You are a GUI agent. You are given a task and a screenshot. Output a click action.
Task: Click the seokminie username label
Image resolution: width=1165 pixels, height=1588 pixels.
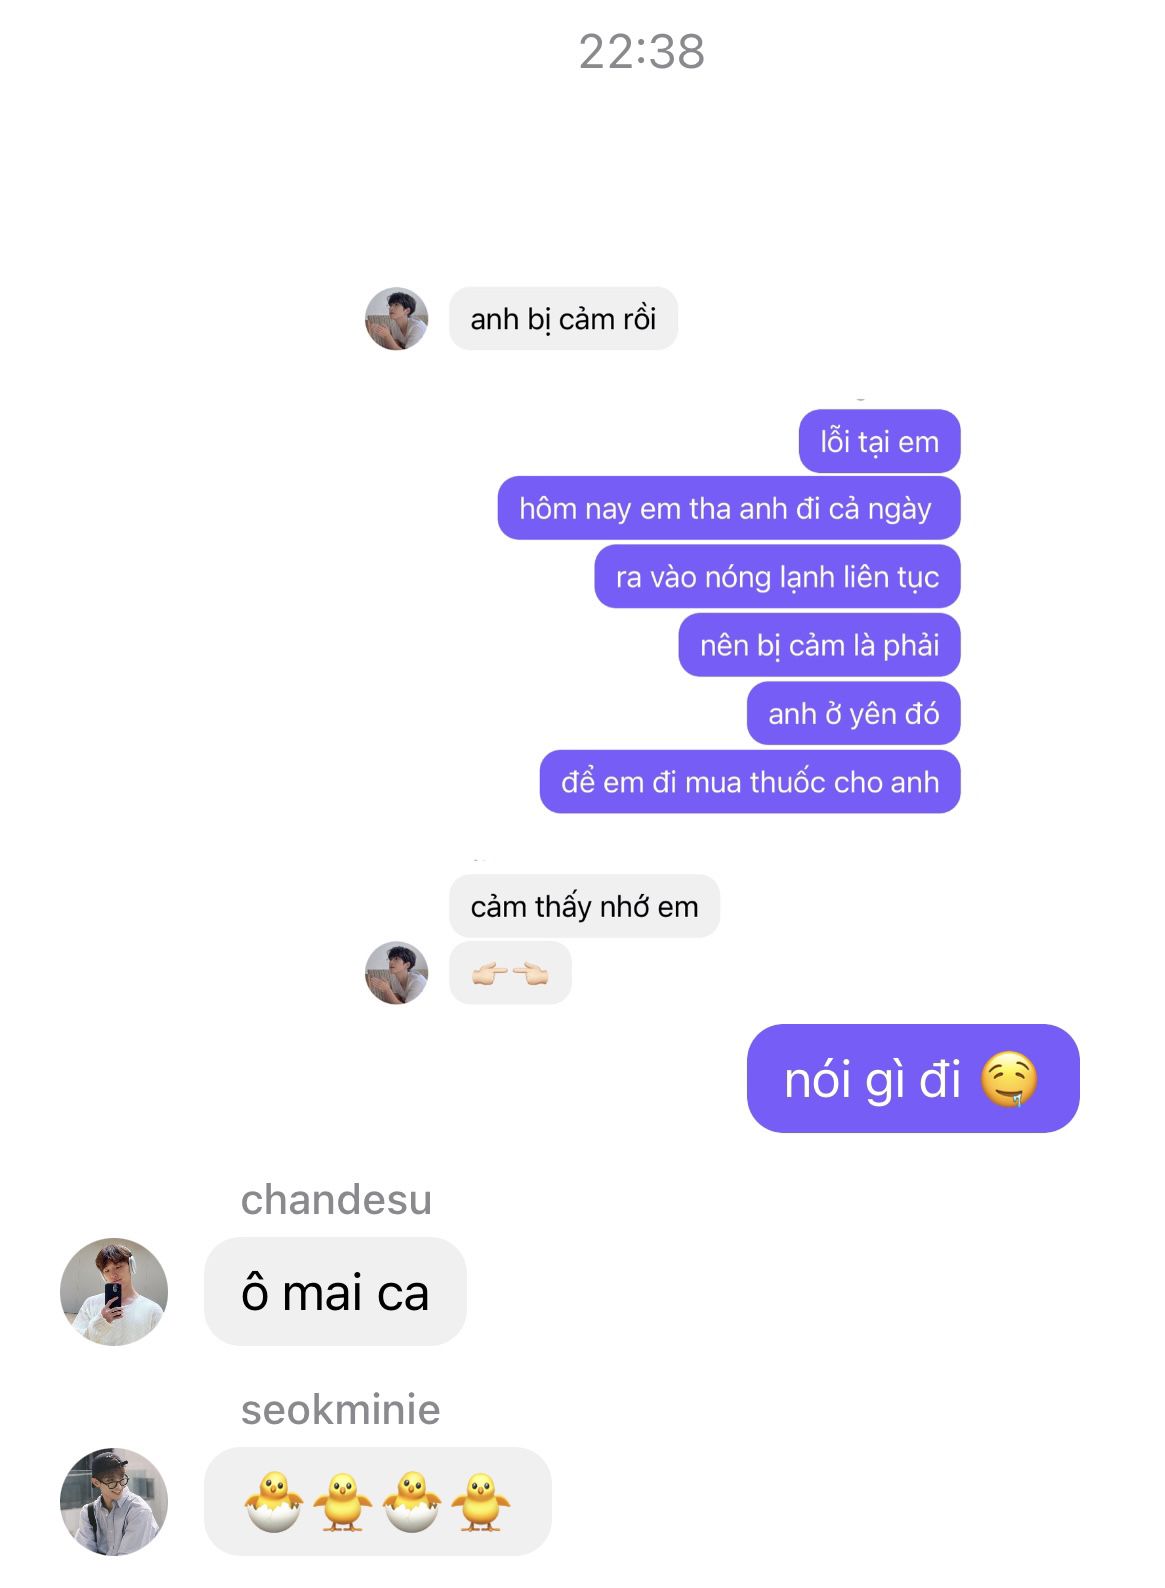340,1409
